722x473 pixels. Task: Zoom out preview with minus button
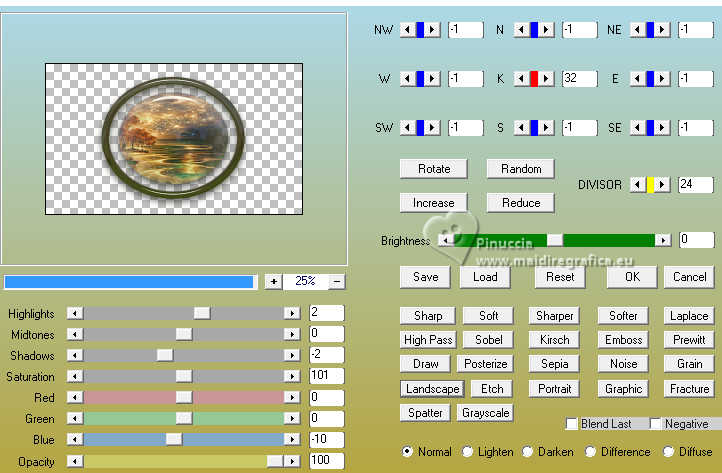pos(337,281)
